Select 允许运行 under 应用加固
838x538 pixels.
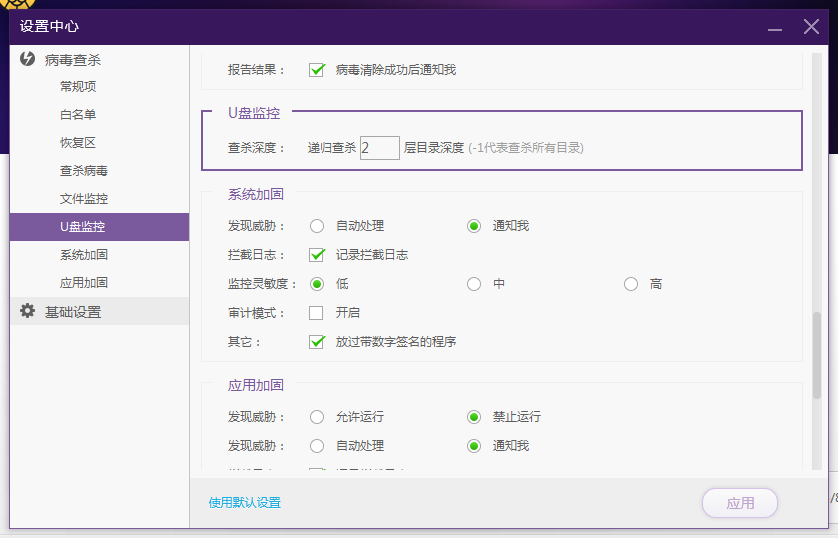pos(317,417)
